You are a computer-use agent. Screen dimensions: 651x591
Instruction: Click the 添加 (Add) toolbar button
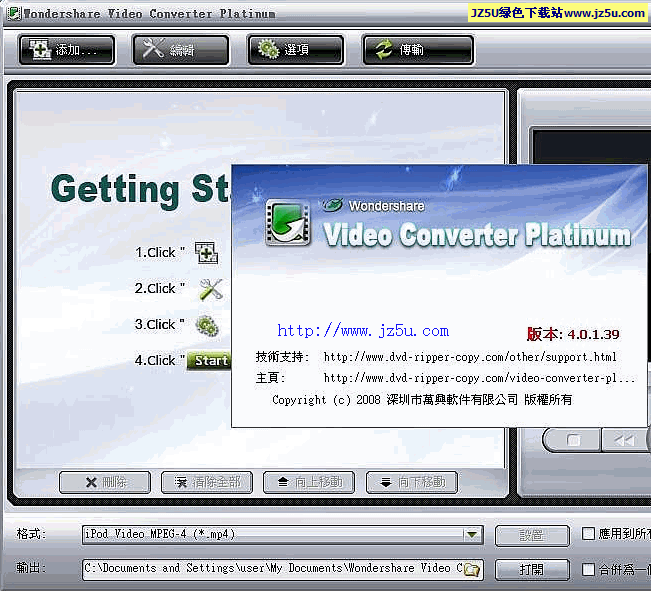point(66,50)
